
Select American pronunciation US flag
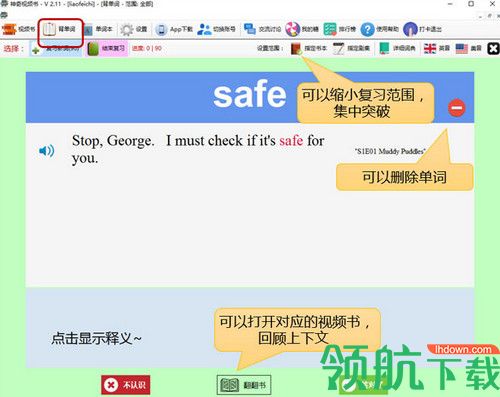coord(462,49)
